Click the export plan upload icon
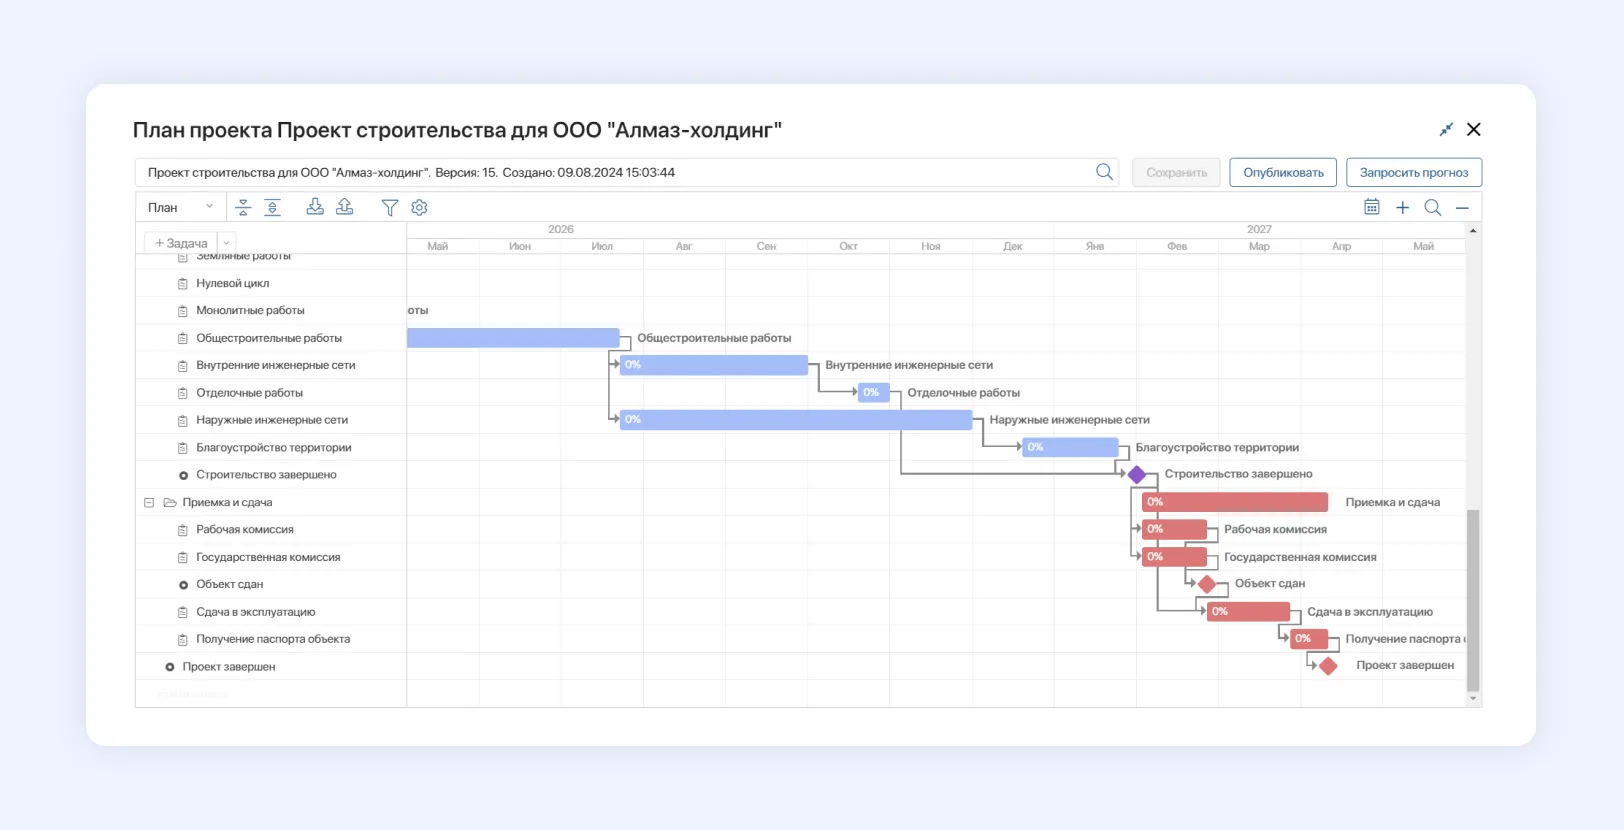1624x830 pixels. pyautogui.click(x=345, y=207)
